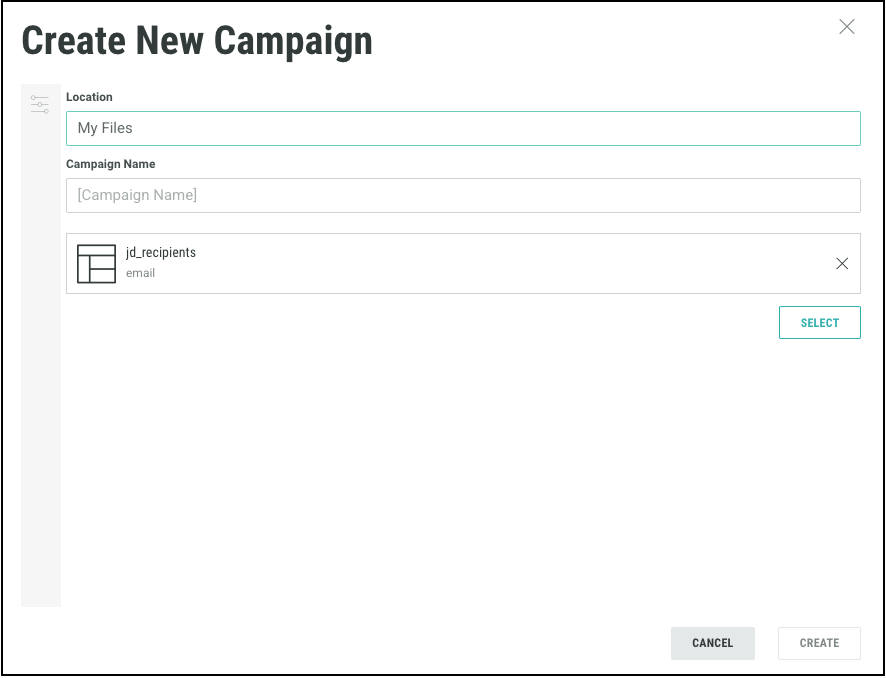Screen dimensions: 886x678
Task: Click into the Campaign Name text box
Action: (463, 195)
